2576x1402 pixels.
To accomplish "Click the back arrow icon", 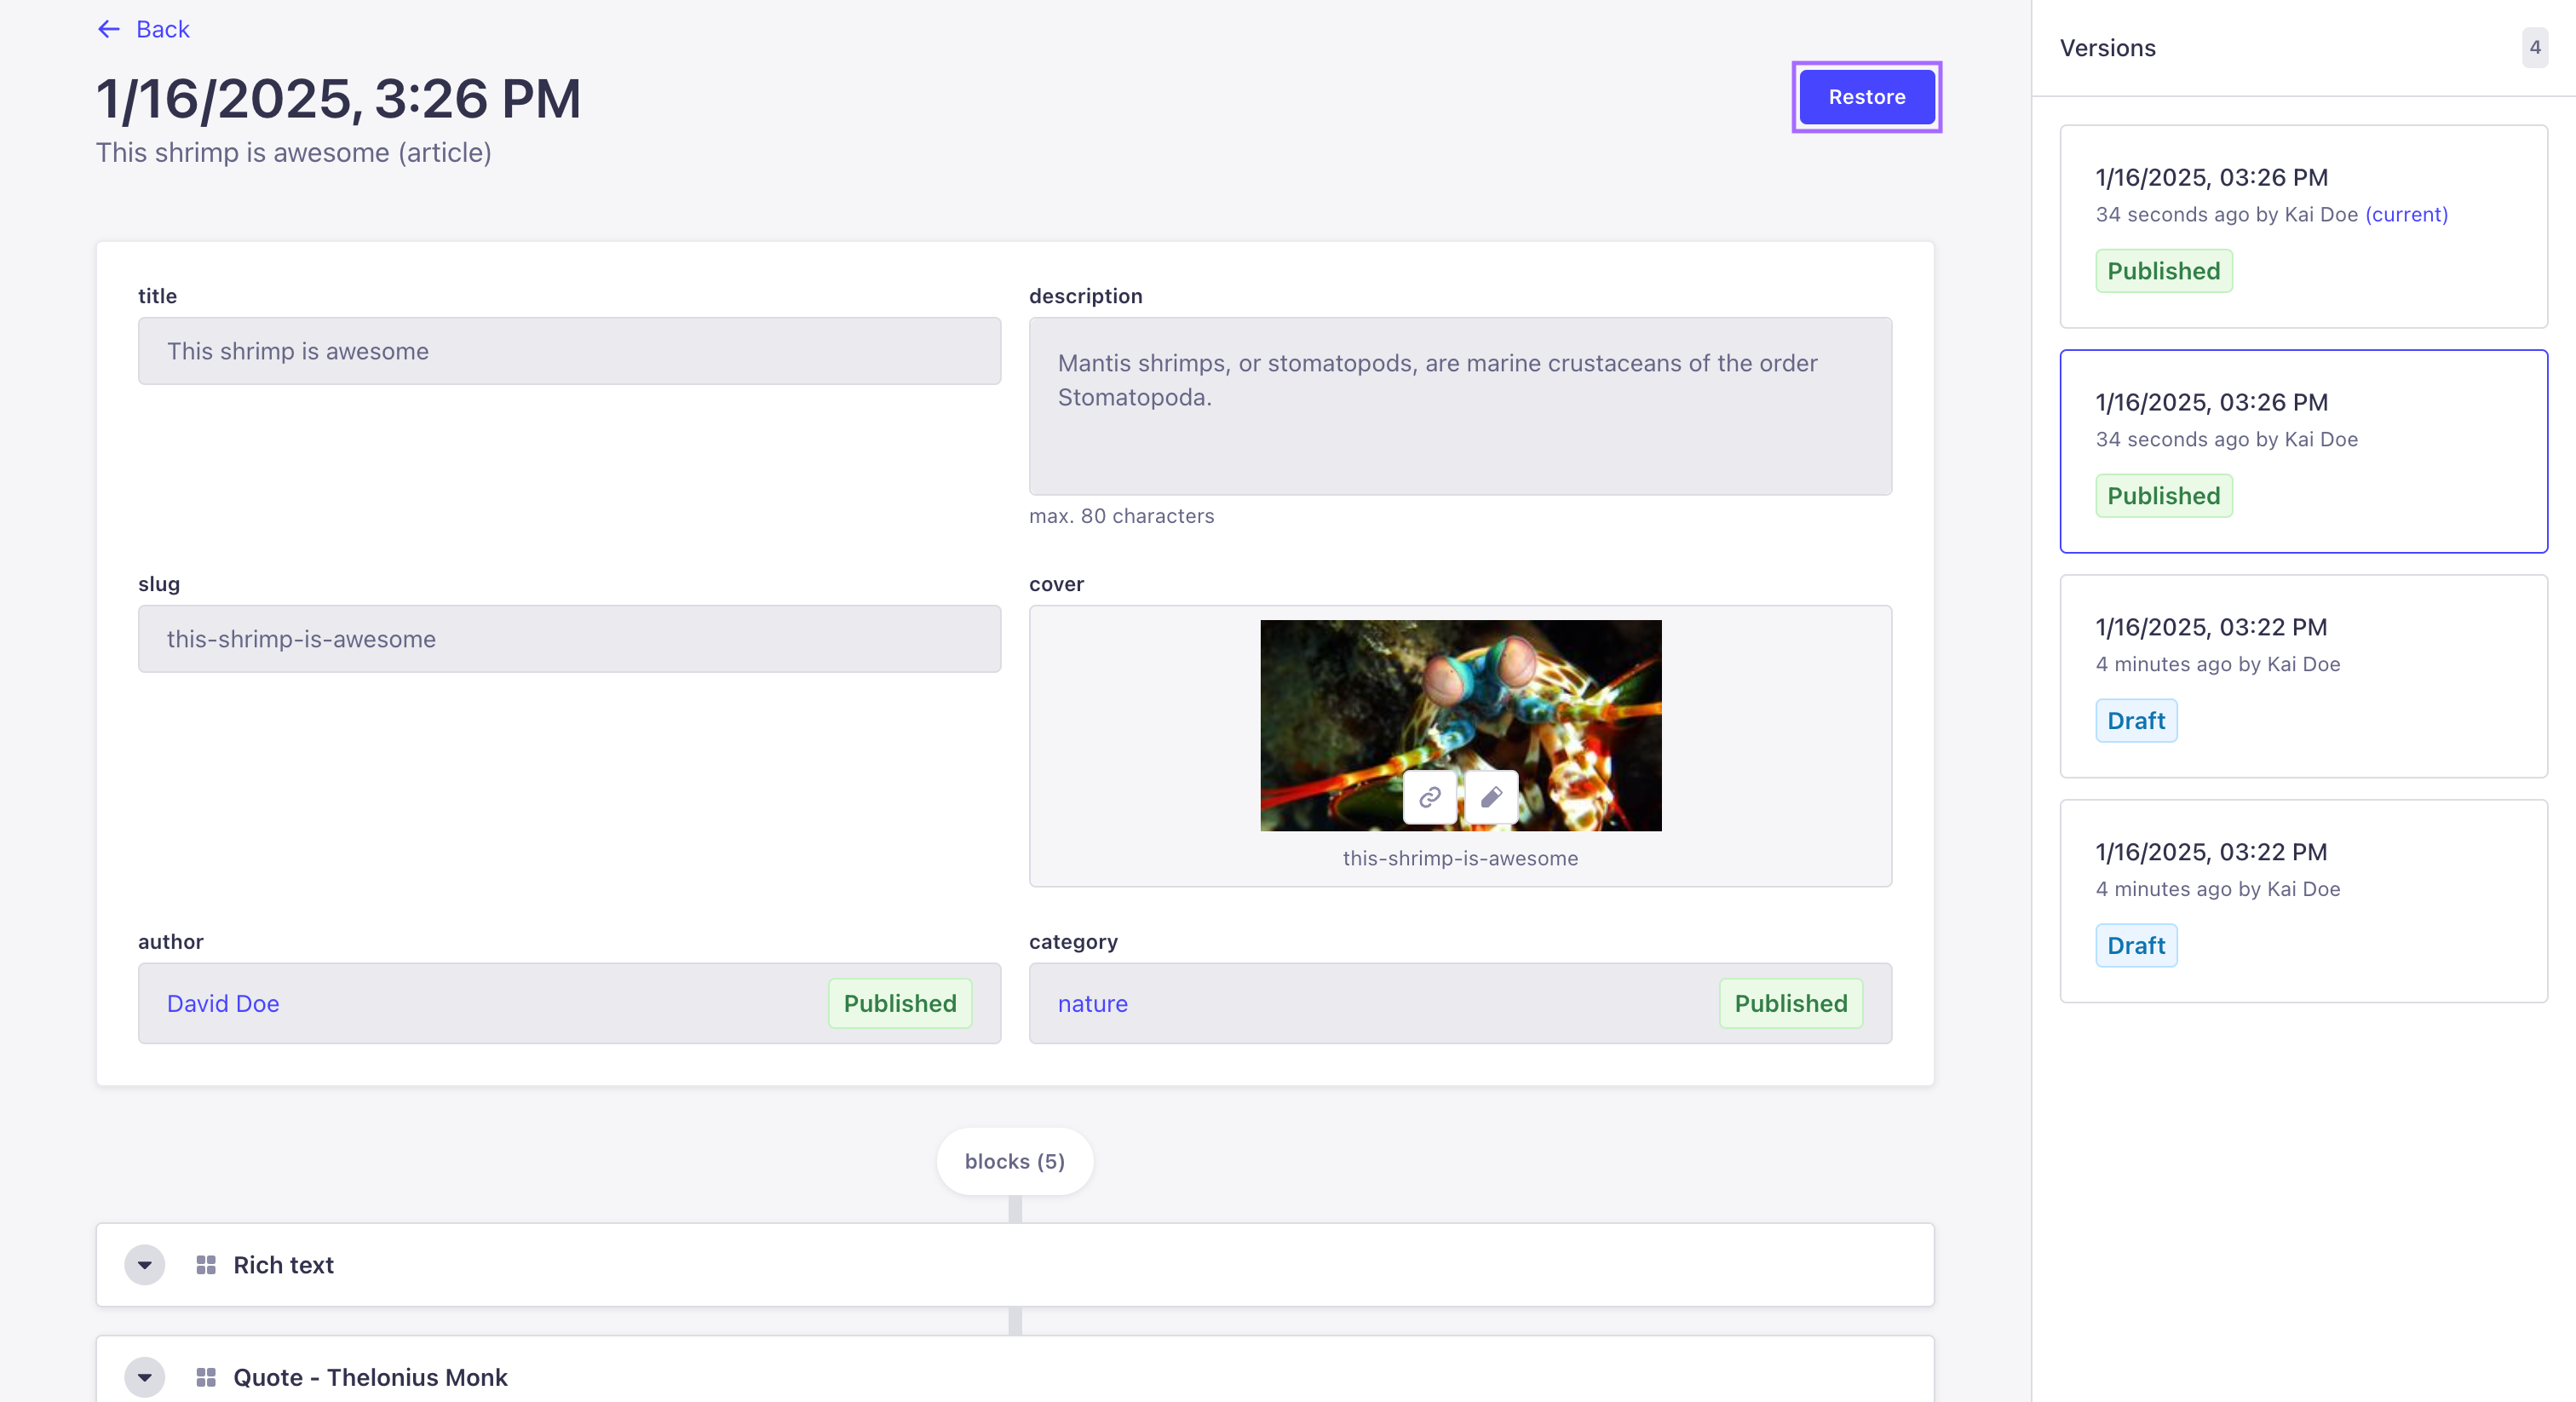I will pos(108,29).
